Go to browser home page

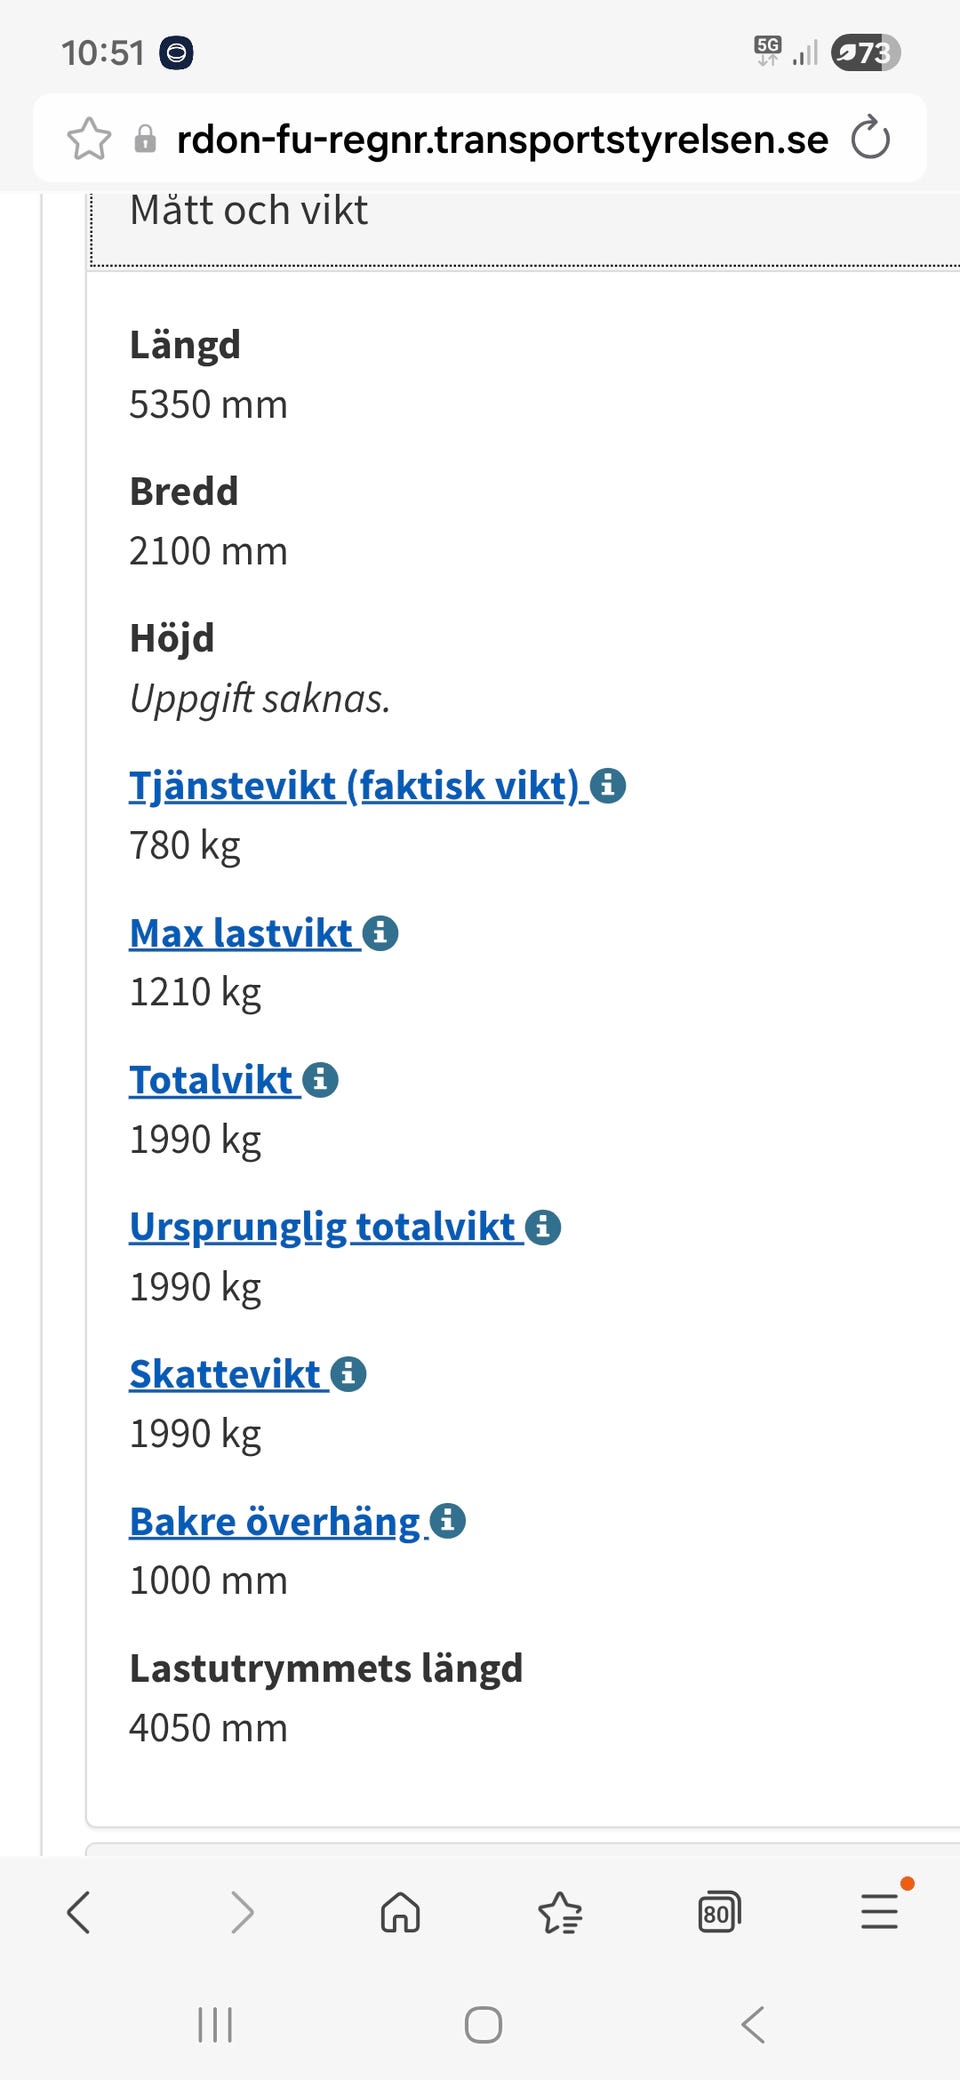tap(400, 1912)
